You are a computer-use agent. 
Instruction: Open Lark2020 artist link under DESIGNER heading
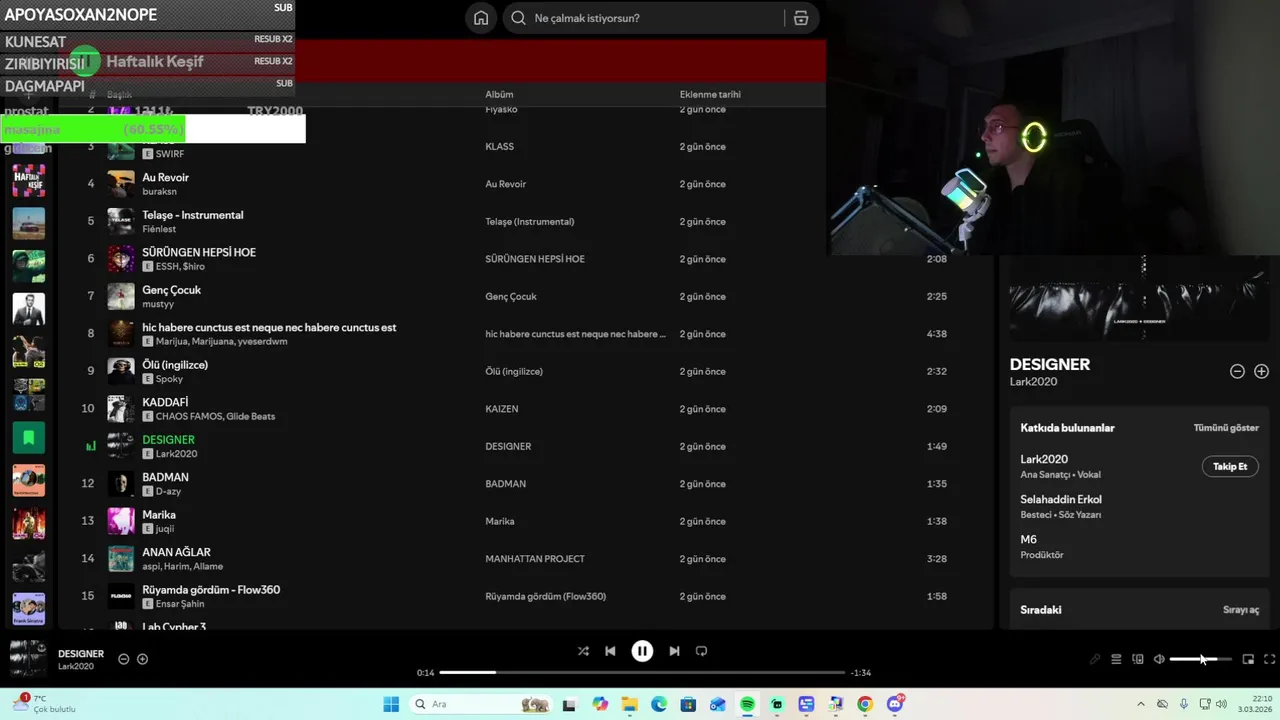pyautogui.click(x=1033, y=382)
